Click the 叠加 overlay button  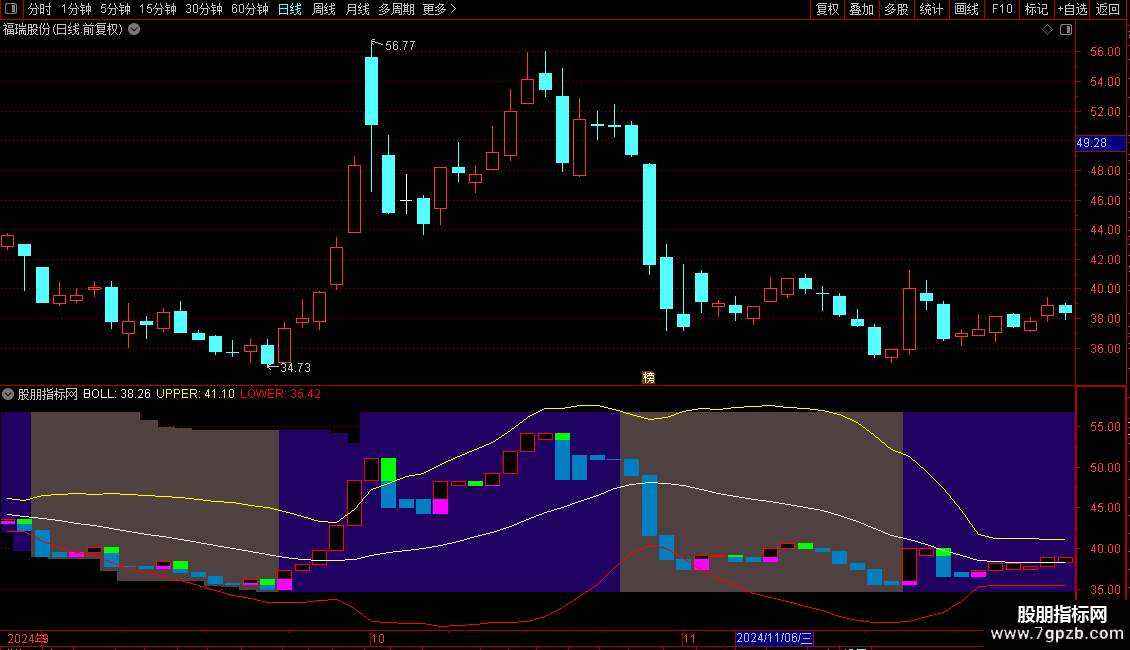(862, 9)
